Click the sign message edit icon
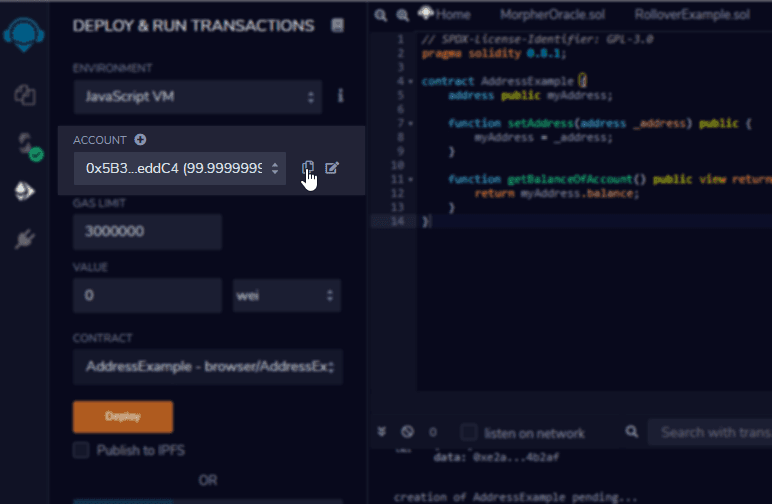The image size is (772, 504). pyautogui.click(x=332, y=168)
